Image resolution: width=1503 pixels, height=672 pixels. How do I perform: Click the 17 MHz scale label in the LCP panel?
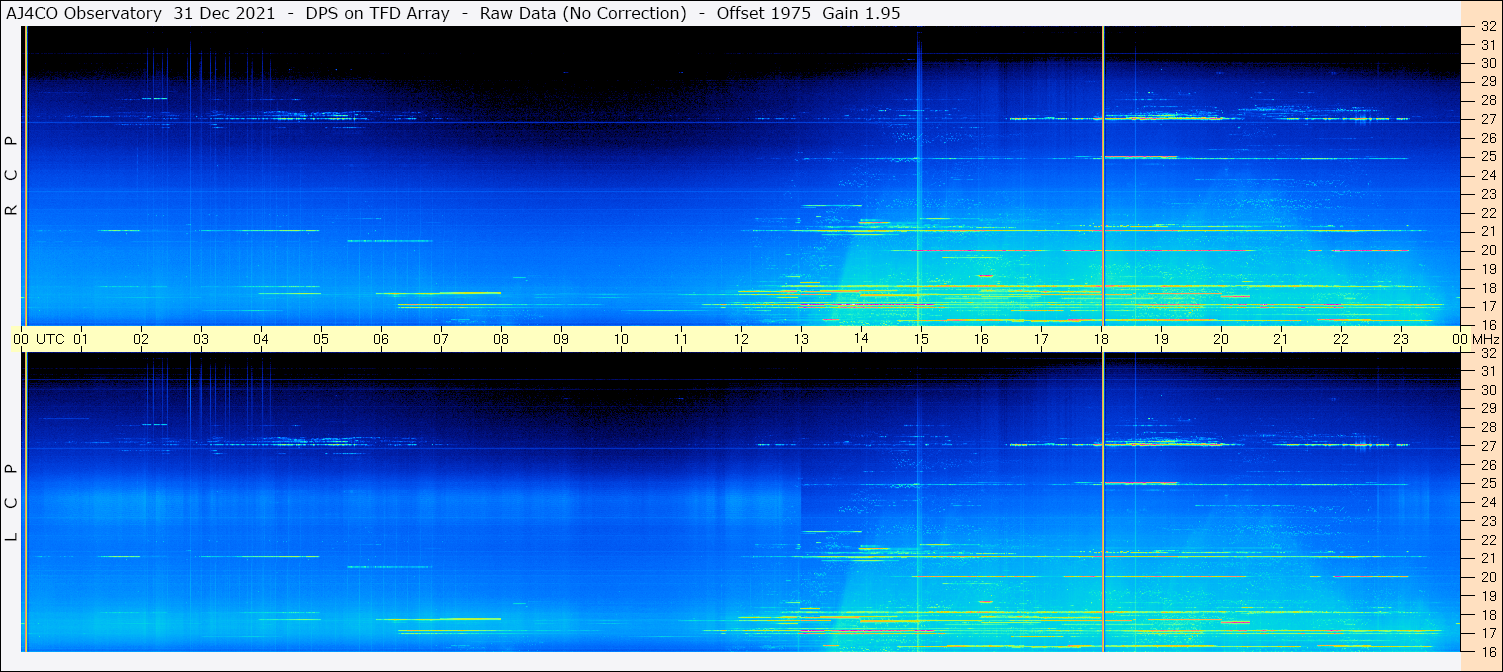click(1487, 633)
